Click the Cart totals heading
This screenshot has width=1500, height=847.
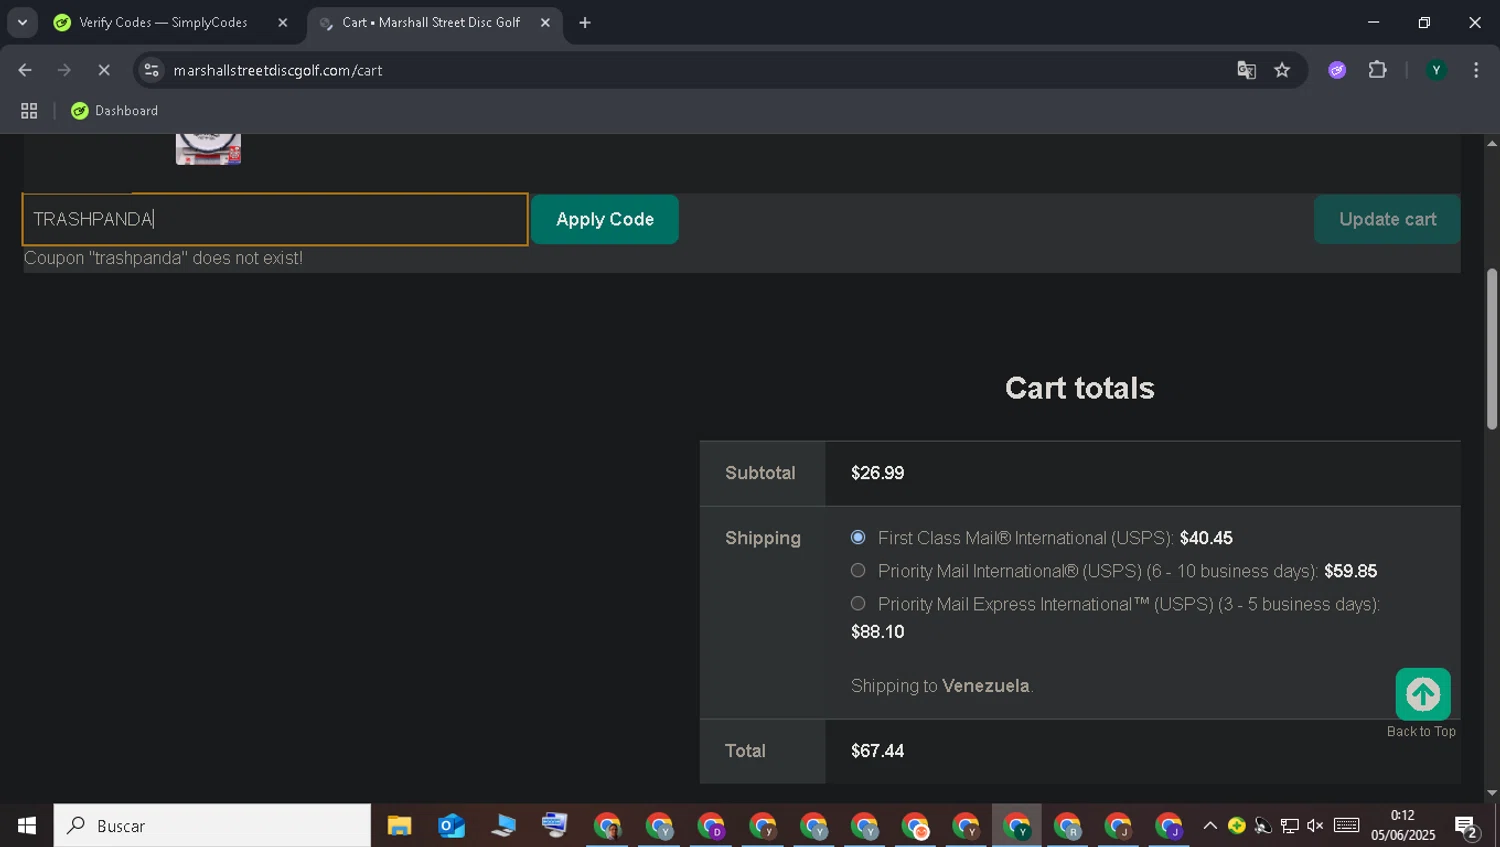click(1079, 388)
